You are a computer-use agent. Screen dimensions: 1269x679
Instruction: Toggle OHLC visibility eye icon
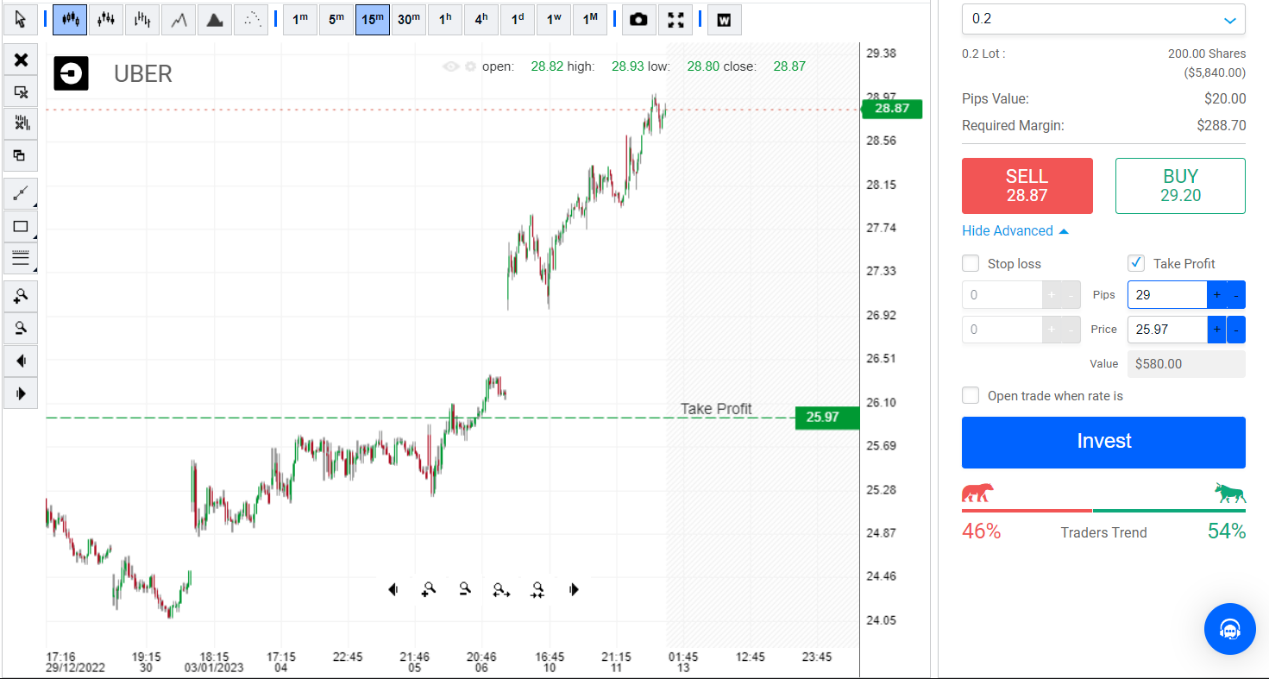pos(451,67)
